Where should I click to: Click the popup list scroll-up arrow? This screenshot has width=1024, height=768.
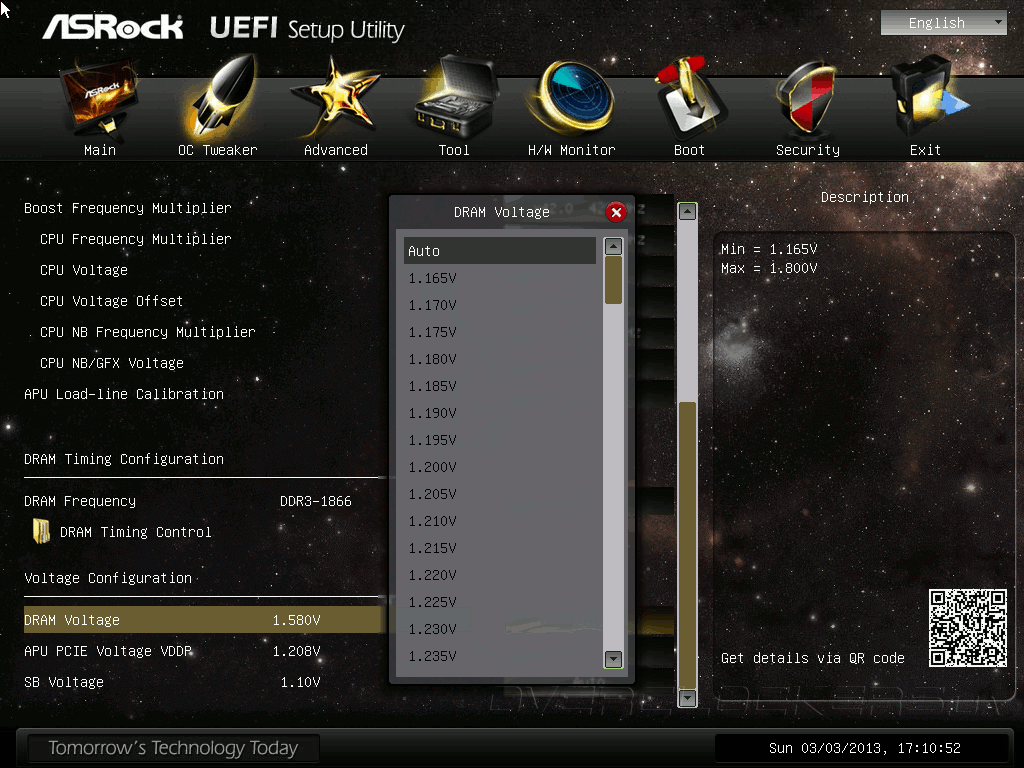click(x=613, y=246)
